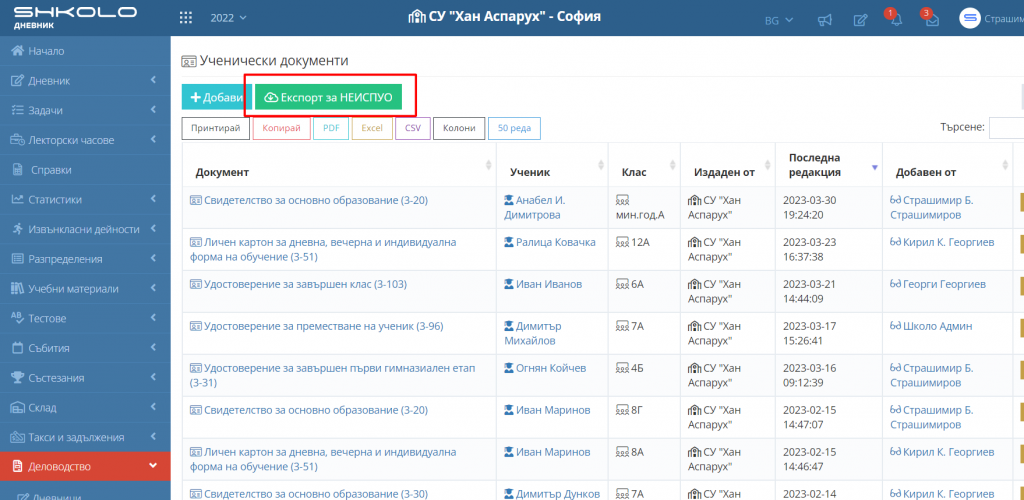Viewport: 1024px width, 500px height.
Task: Open the Колони visibility button
Action: click(x=459, y=129)
